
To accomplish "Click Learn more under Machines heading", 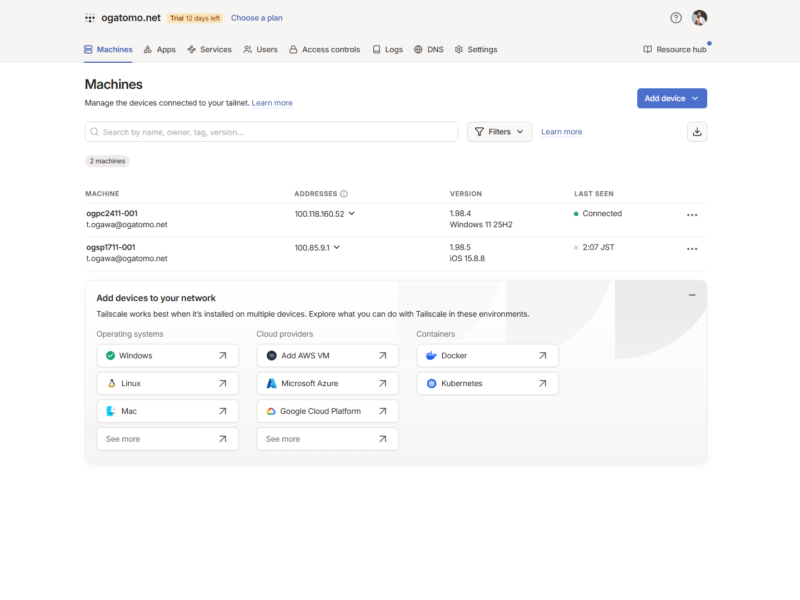I will tap(272, 103).
